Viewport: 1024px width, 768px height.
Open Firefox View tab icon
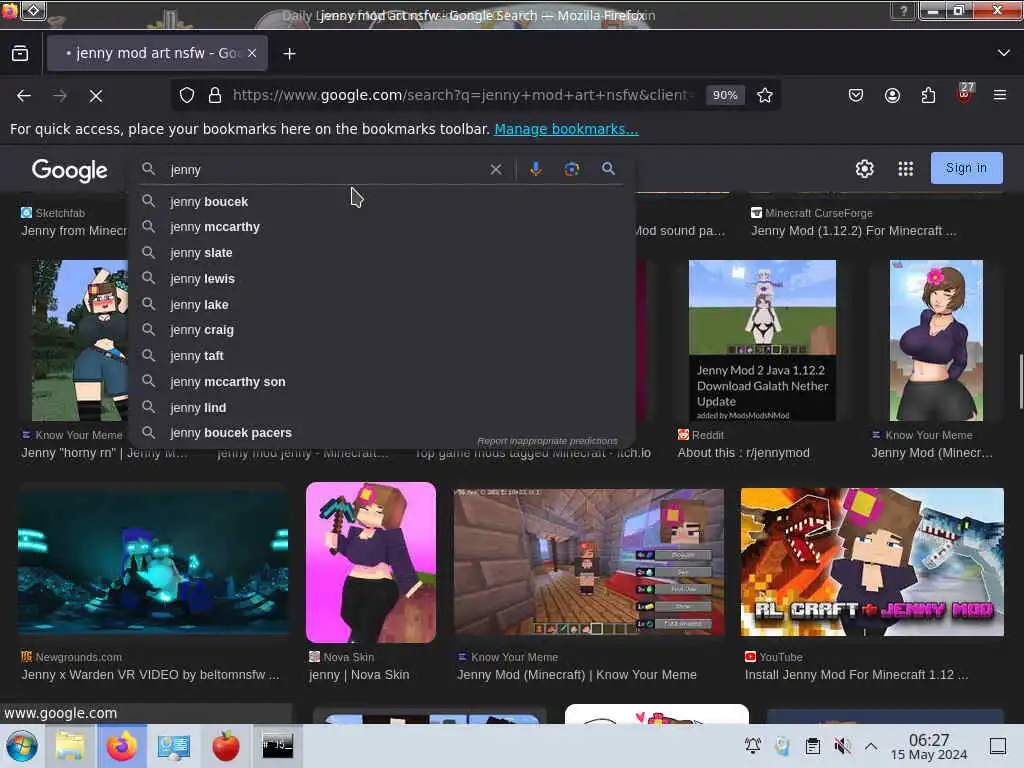pyautogui.click(x=20, y=54)
